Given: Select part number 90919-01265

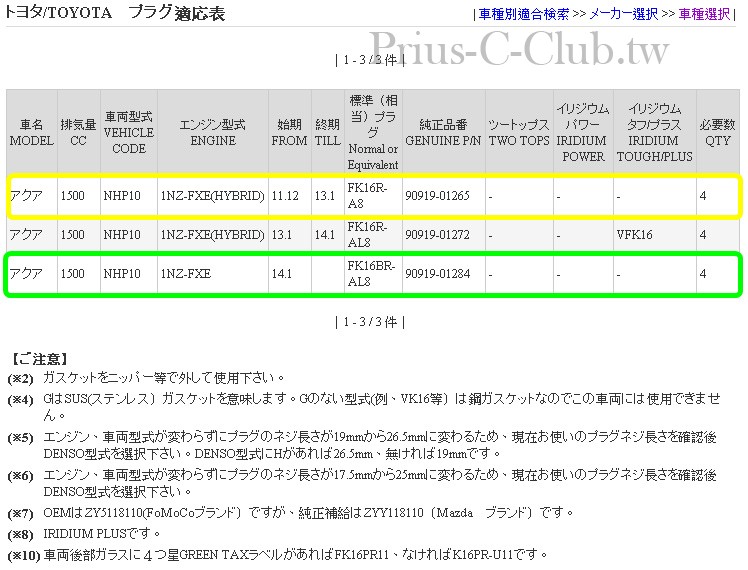Looking at the screenshot, I should [x=437, y=196].
